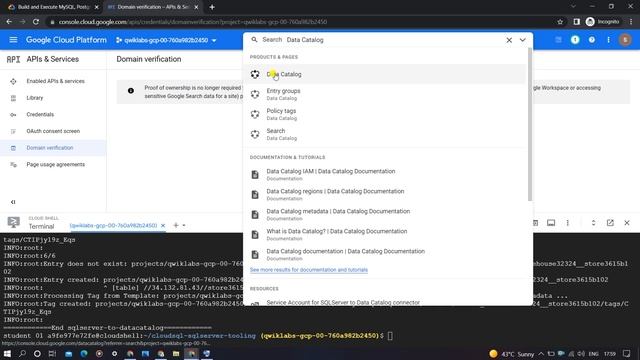Click Google Cloud Platform logo text
The height and width of the screenshot is (360, 640).
[66, 40]
